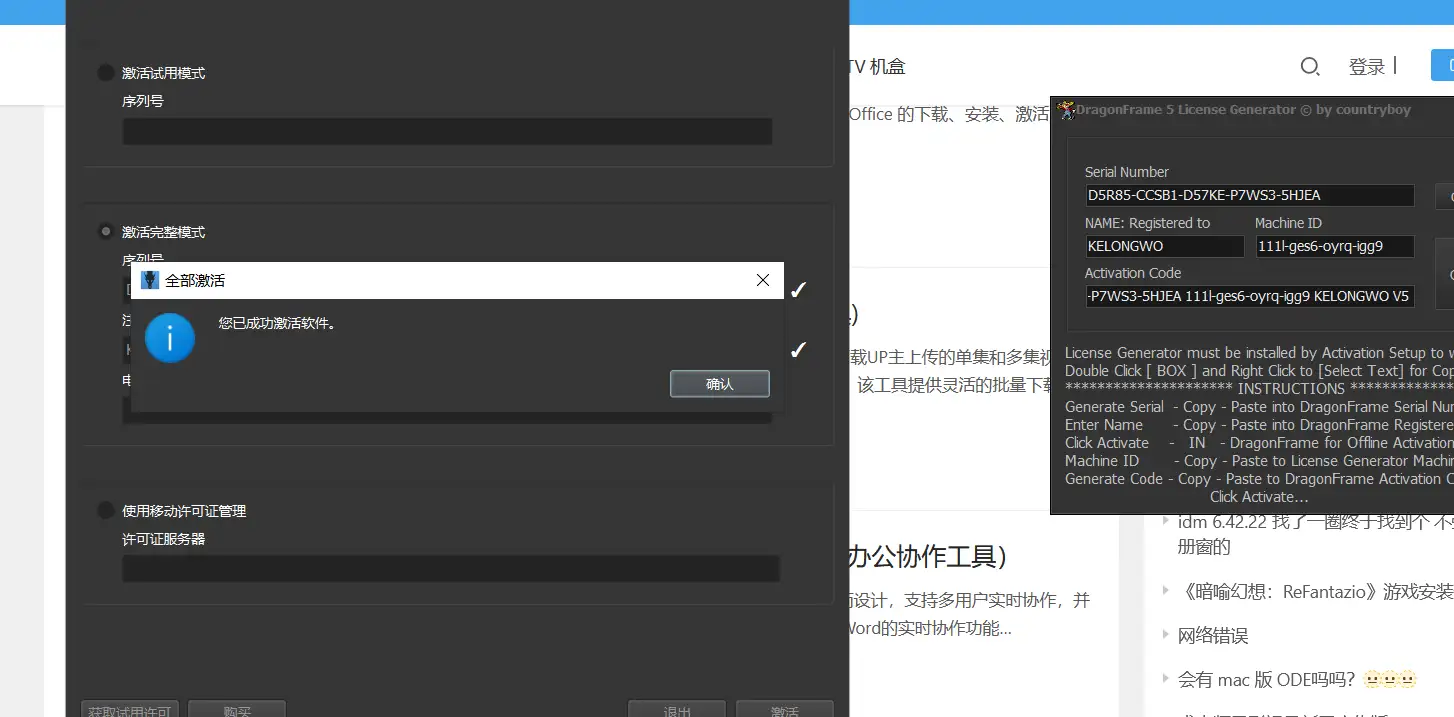The width and height of the screenshot is (1454, 717).
Task: Close the 全部激活 dialog with the X
Action: pyautogui.click(x=762, y=280)
